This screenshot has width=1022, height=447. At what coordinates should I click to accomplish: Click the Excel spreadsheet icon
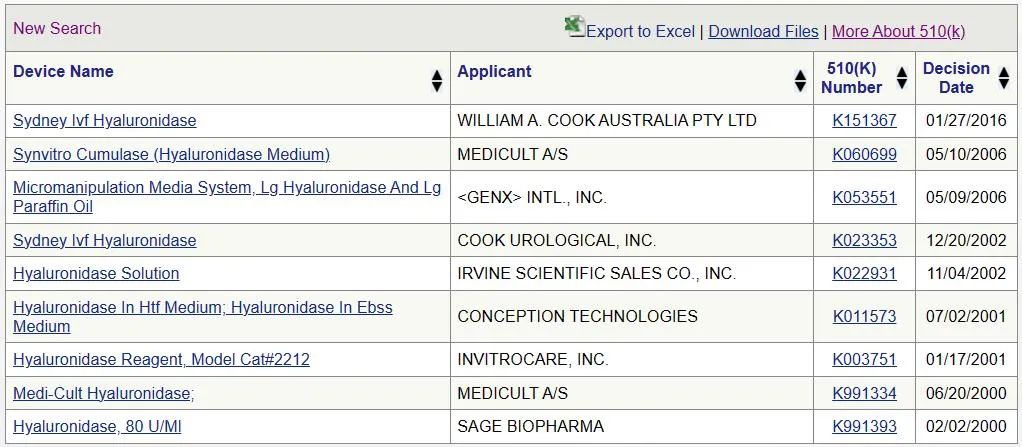(x=574, y=26)
